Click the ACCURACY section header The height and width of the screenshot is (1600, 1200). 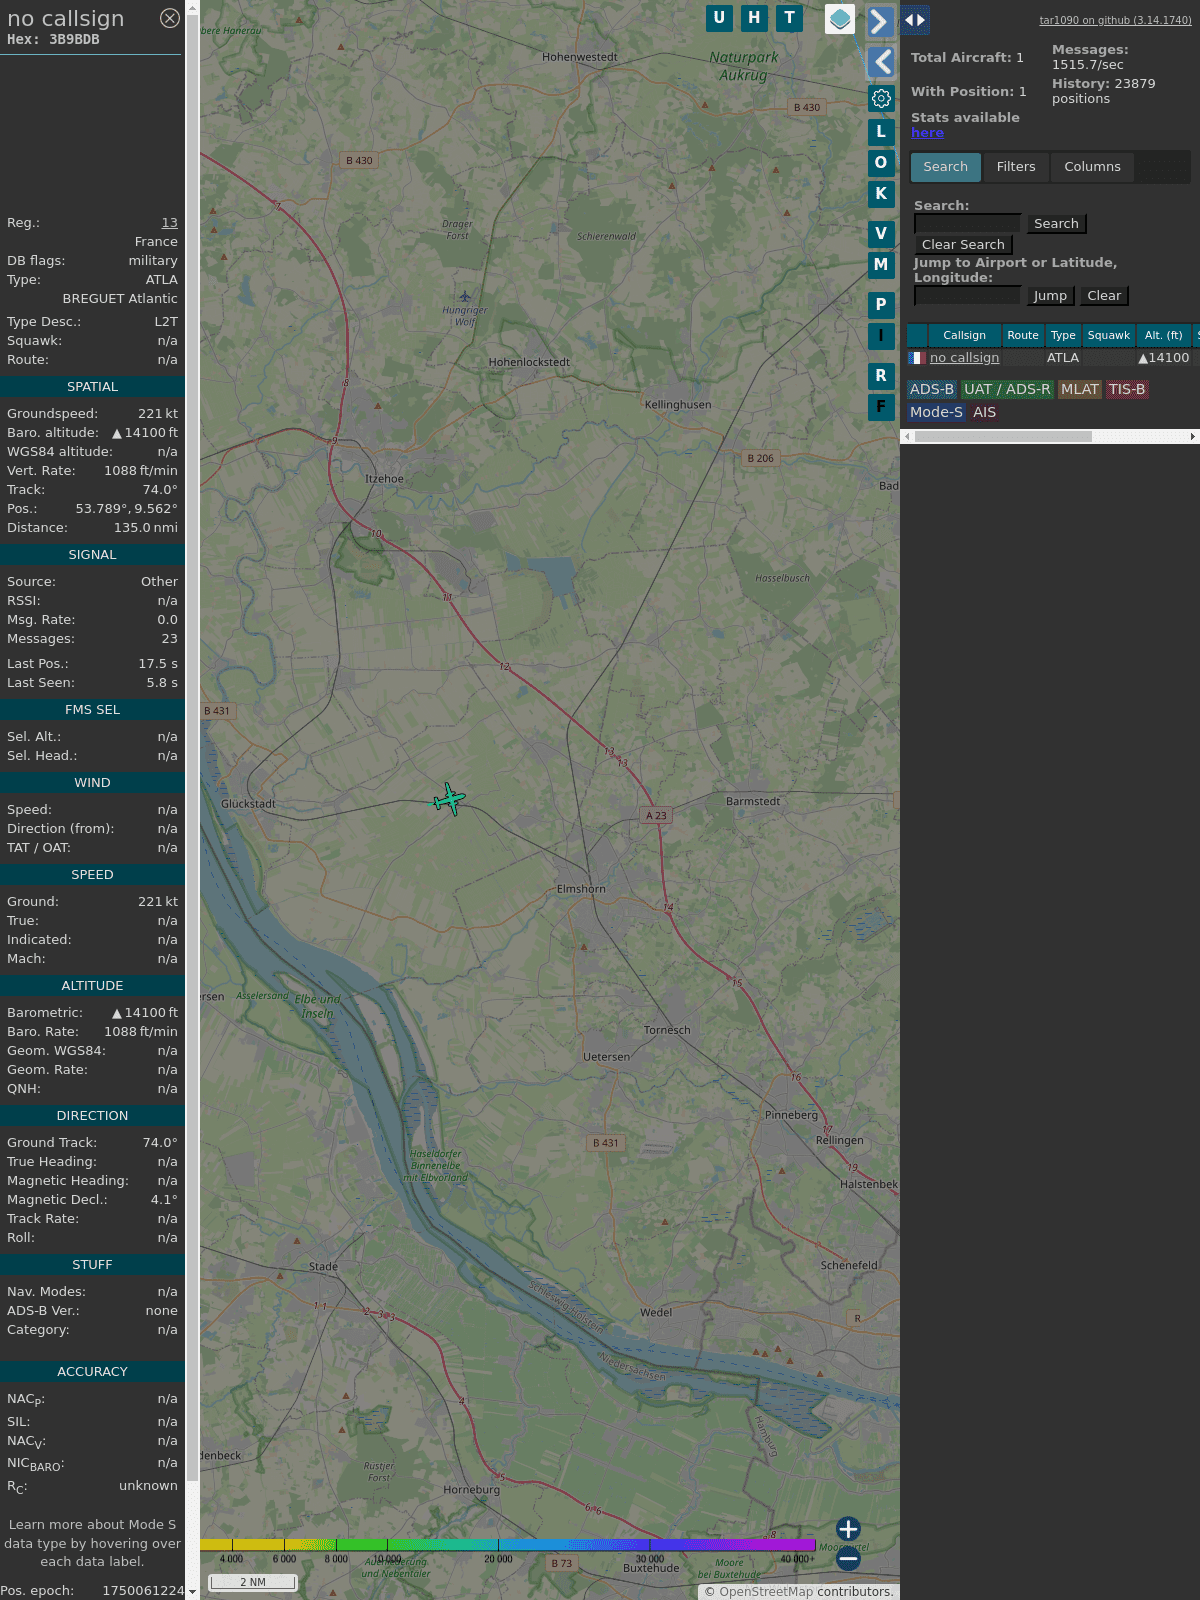pyautogui.click(x=92, y=1372)
